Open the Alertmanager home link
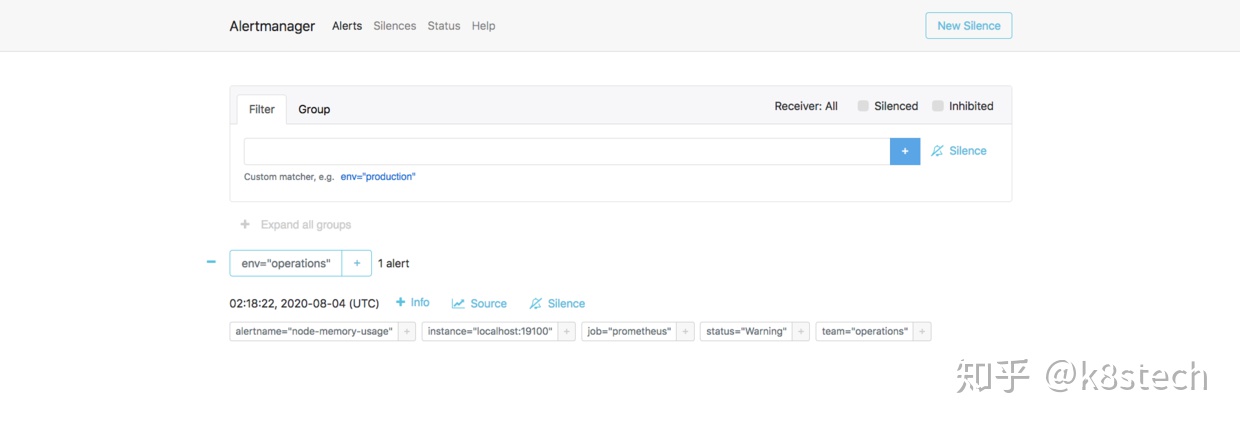The width and height of the screenshot is (1240, 426). (x=272, y=26)
